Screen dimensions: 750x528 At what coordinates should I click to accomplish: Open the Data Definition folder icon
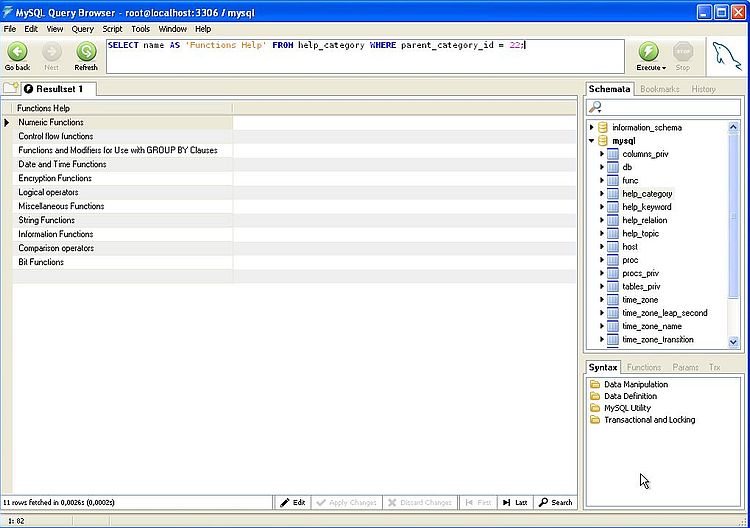click(x=595, y=396)
